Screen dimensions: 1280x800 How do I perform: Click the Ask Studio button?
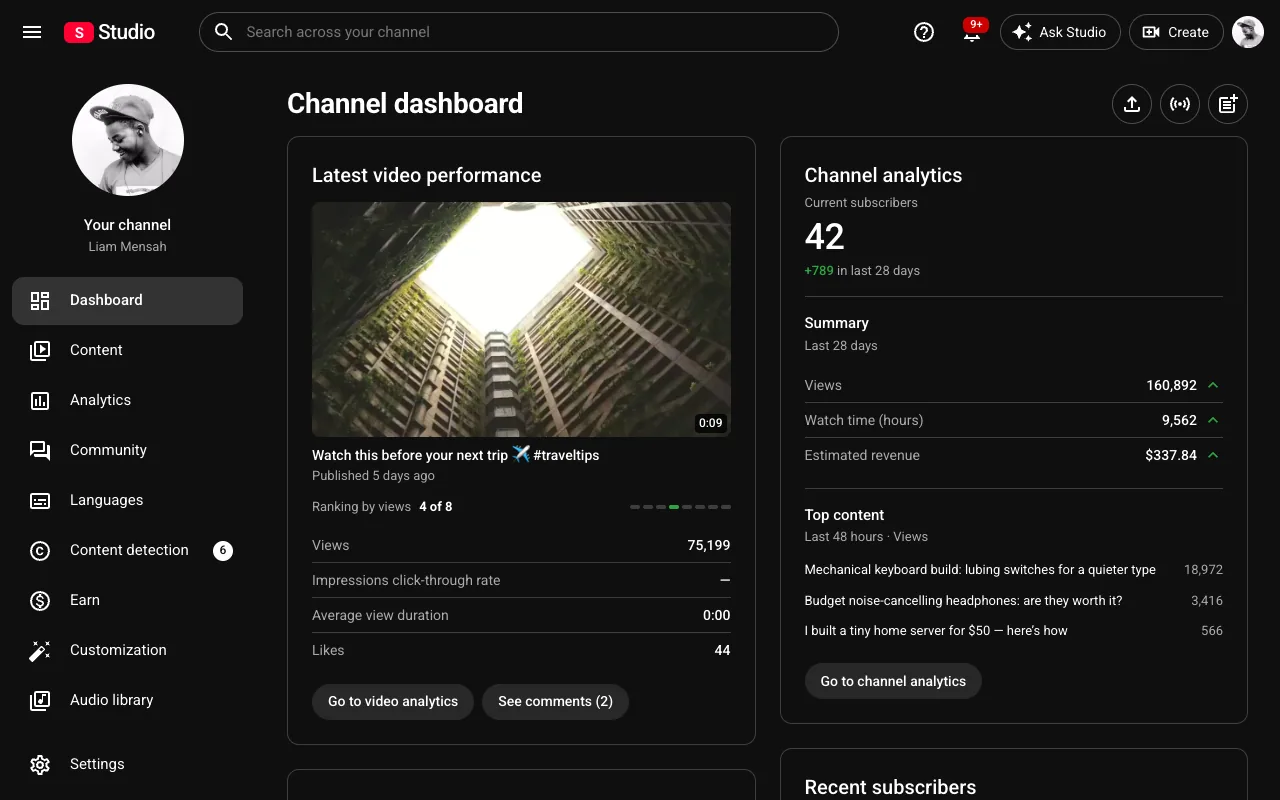(1060, 32)
